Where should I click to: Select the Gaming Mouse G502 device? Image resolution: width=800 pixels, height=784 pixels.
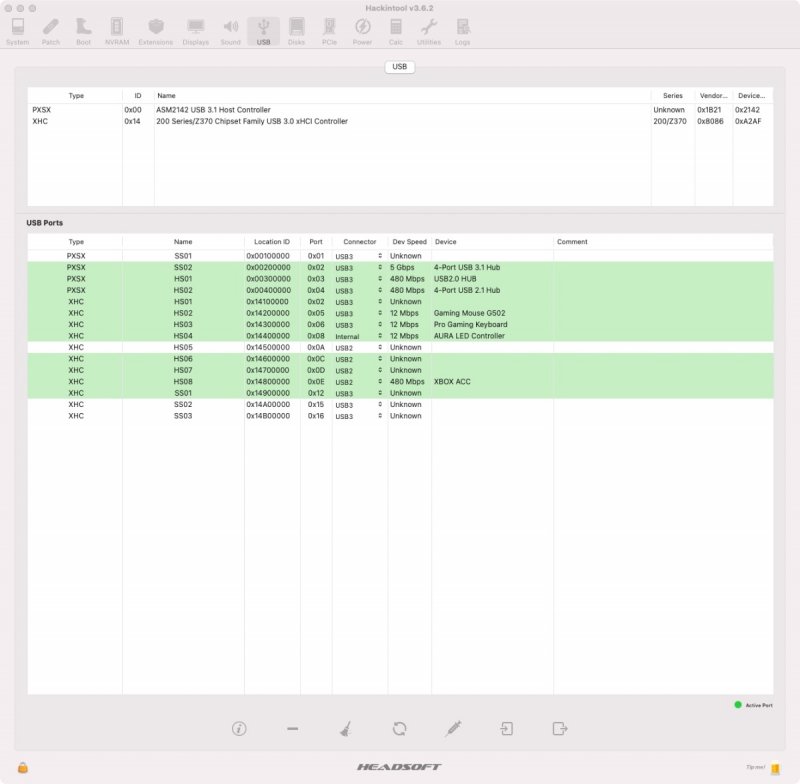point(469,313)
